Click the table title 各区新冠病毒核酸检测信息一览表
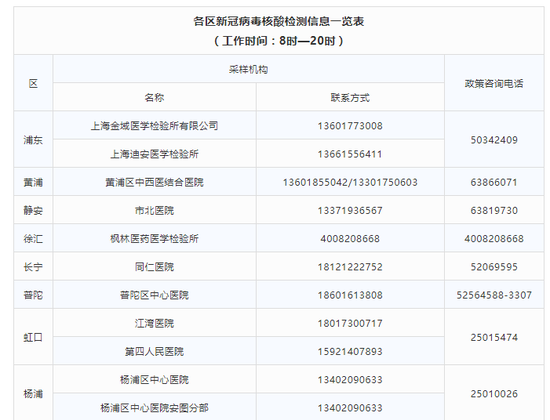The image size is (550, 420). pos(279,21)
